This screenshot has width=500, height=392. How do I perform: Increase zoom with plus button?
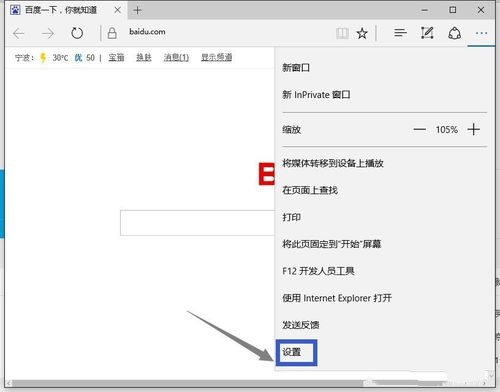[474, 129]
